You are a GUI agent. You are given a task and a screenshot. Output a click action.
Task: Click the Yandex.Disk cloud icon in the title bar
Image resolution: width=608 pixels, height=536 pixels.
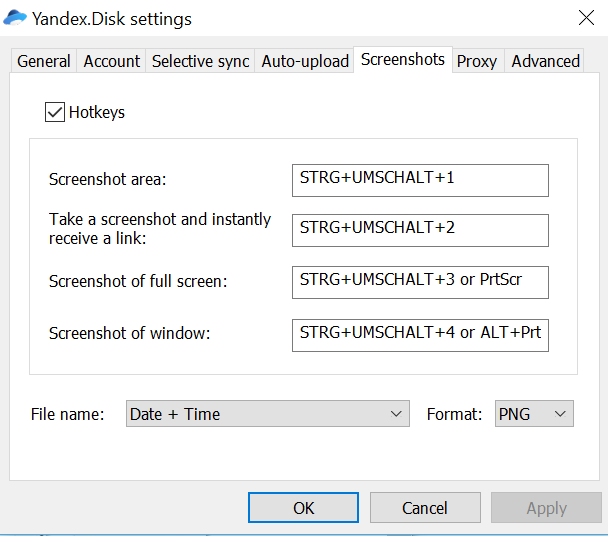click(14, 18)
